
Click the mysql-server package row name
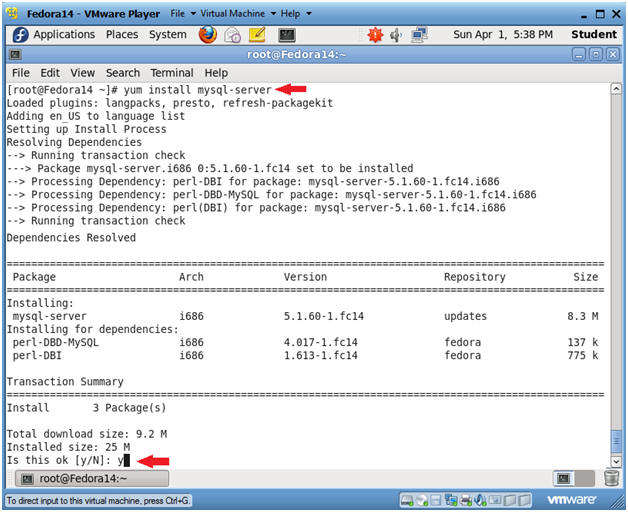pos(49,316)
